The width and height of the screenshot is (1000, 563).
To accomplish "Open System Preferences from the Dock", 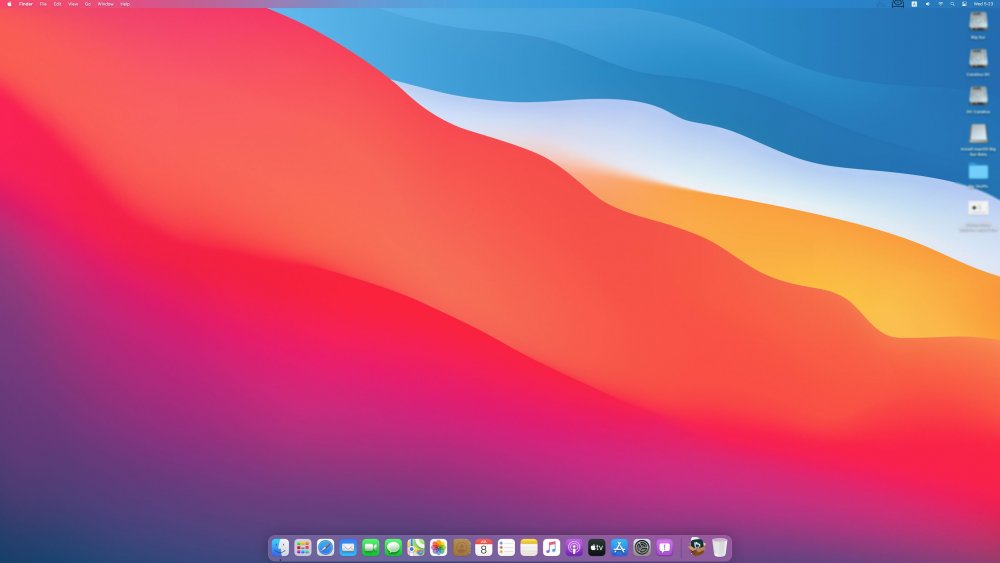I will pyautogui.click(x=642, y=547).
